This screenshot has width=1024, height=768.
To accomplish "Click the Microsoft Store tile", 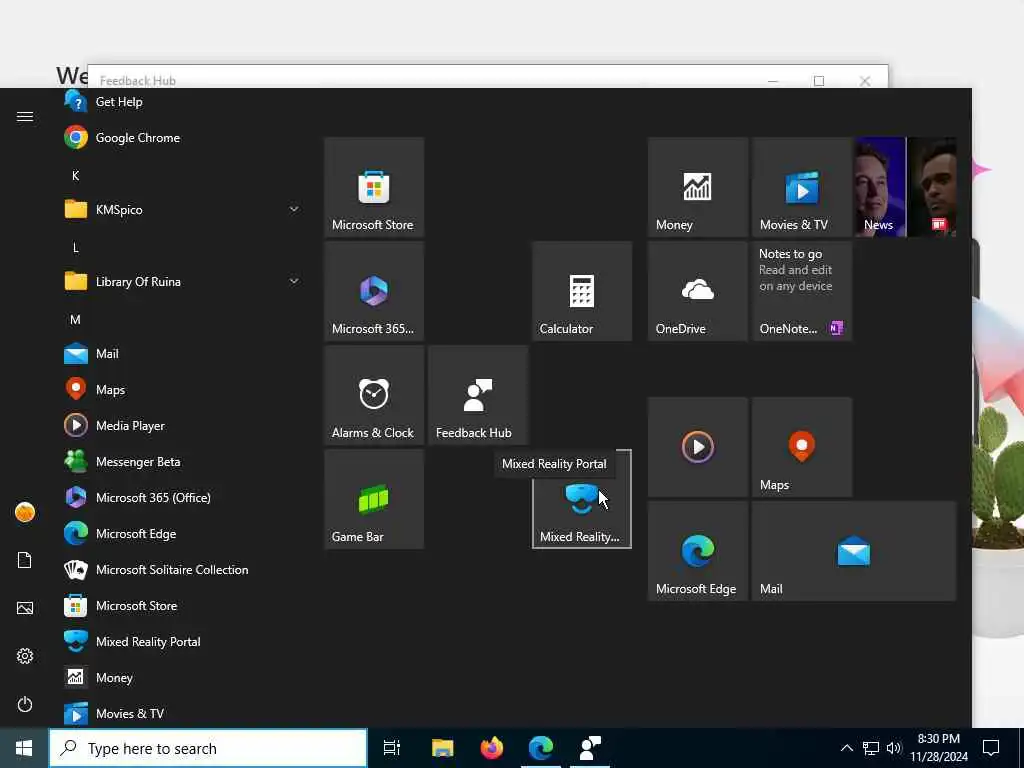I will [374, 187].
